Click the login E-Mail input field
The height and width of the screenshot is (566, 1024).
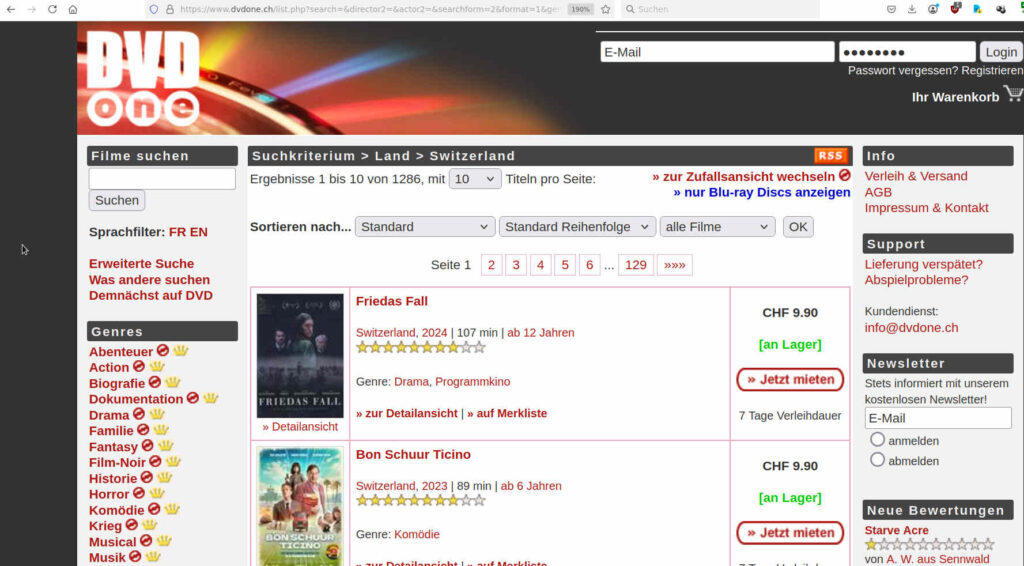[717, 52]
